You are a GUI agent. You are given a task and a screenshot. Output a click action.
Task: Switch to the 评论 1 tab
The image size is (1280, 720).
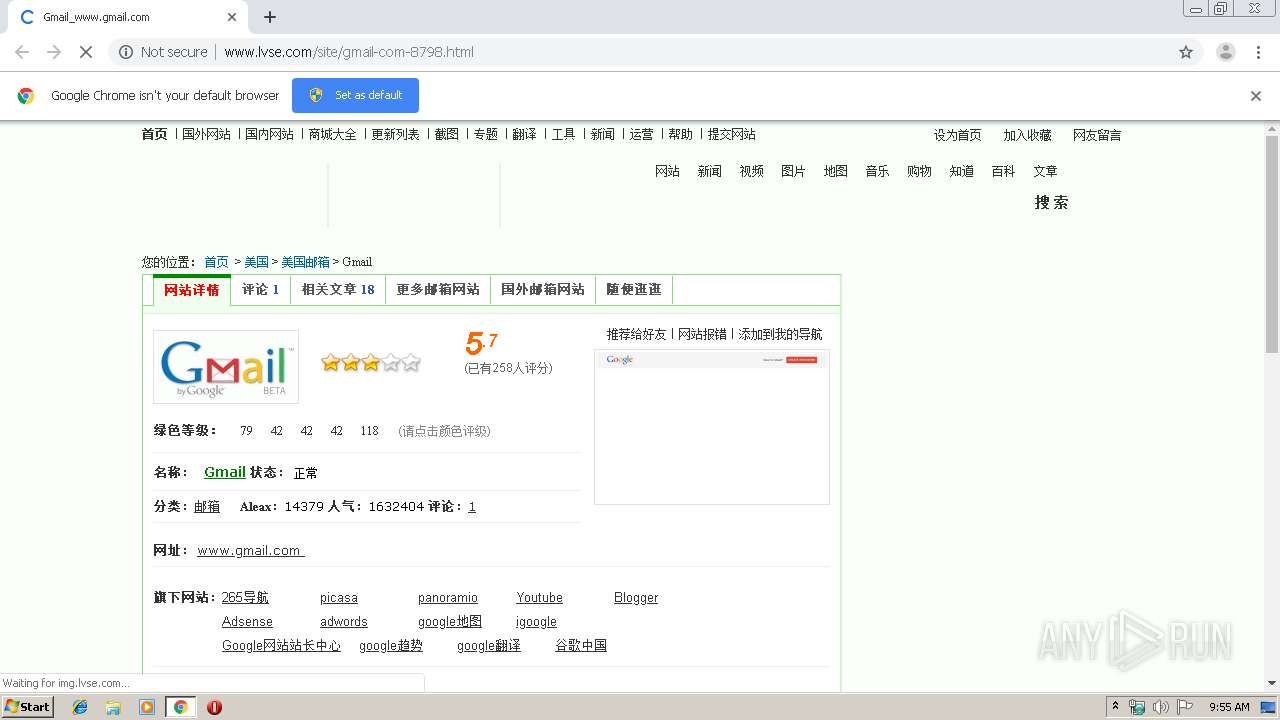tap(261, 290)
